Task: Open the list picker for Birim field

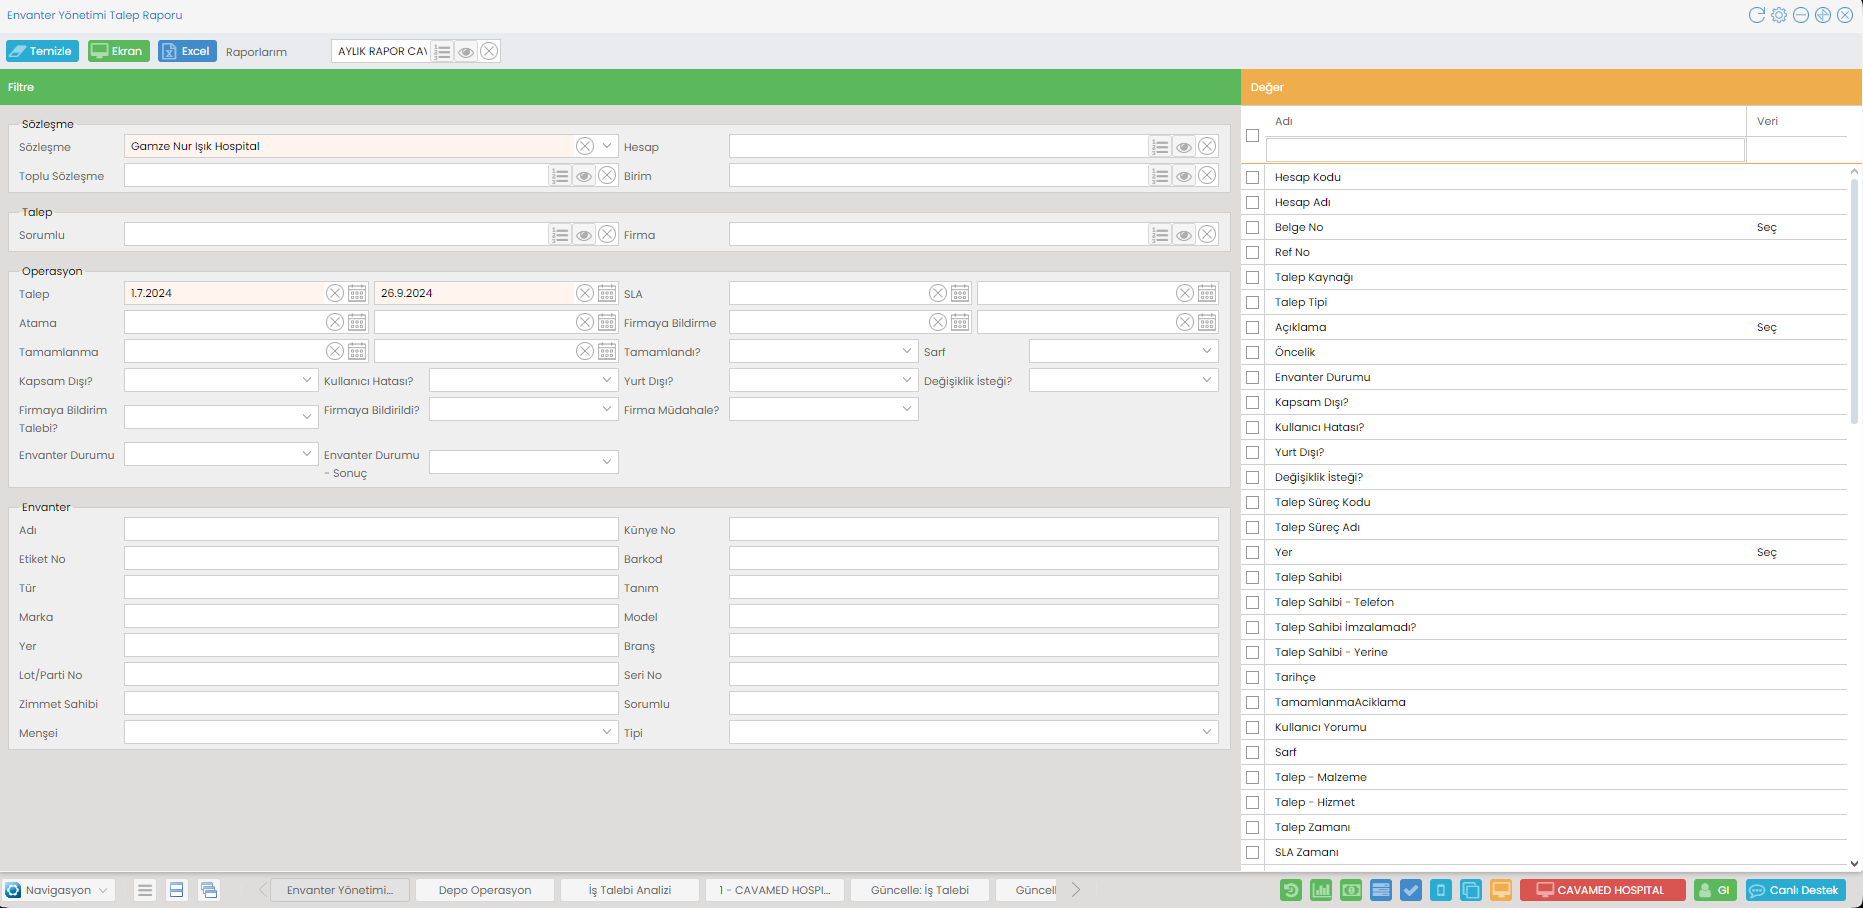Action: (x=1160, y=176)
